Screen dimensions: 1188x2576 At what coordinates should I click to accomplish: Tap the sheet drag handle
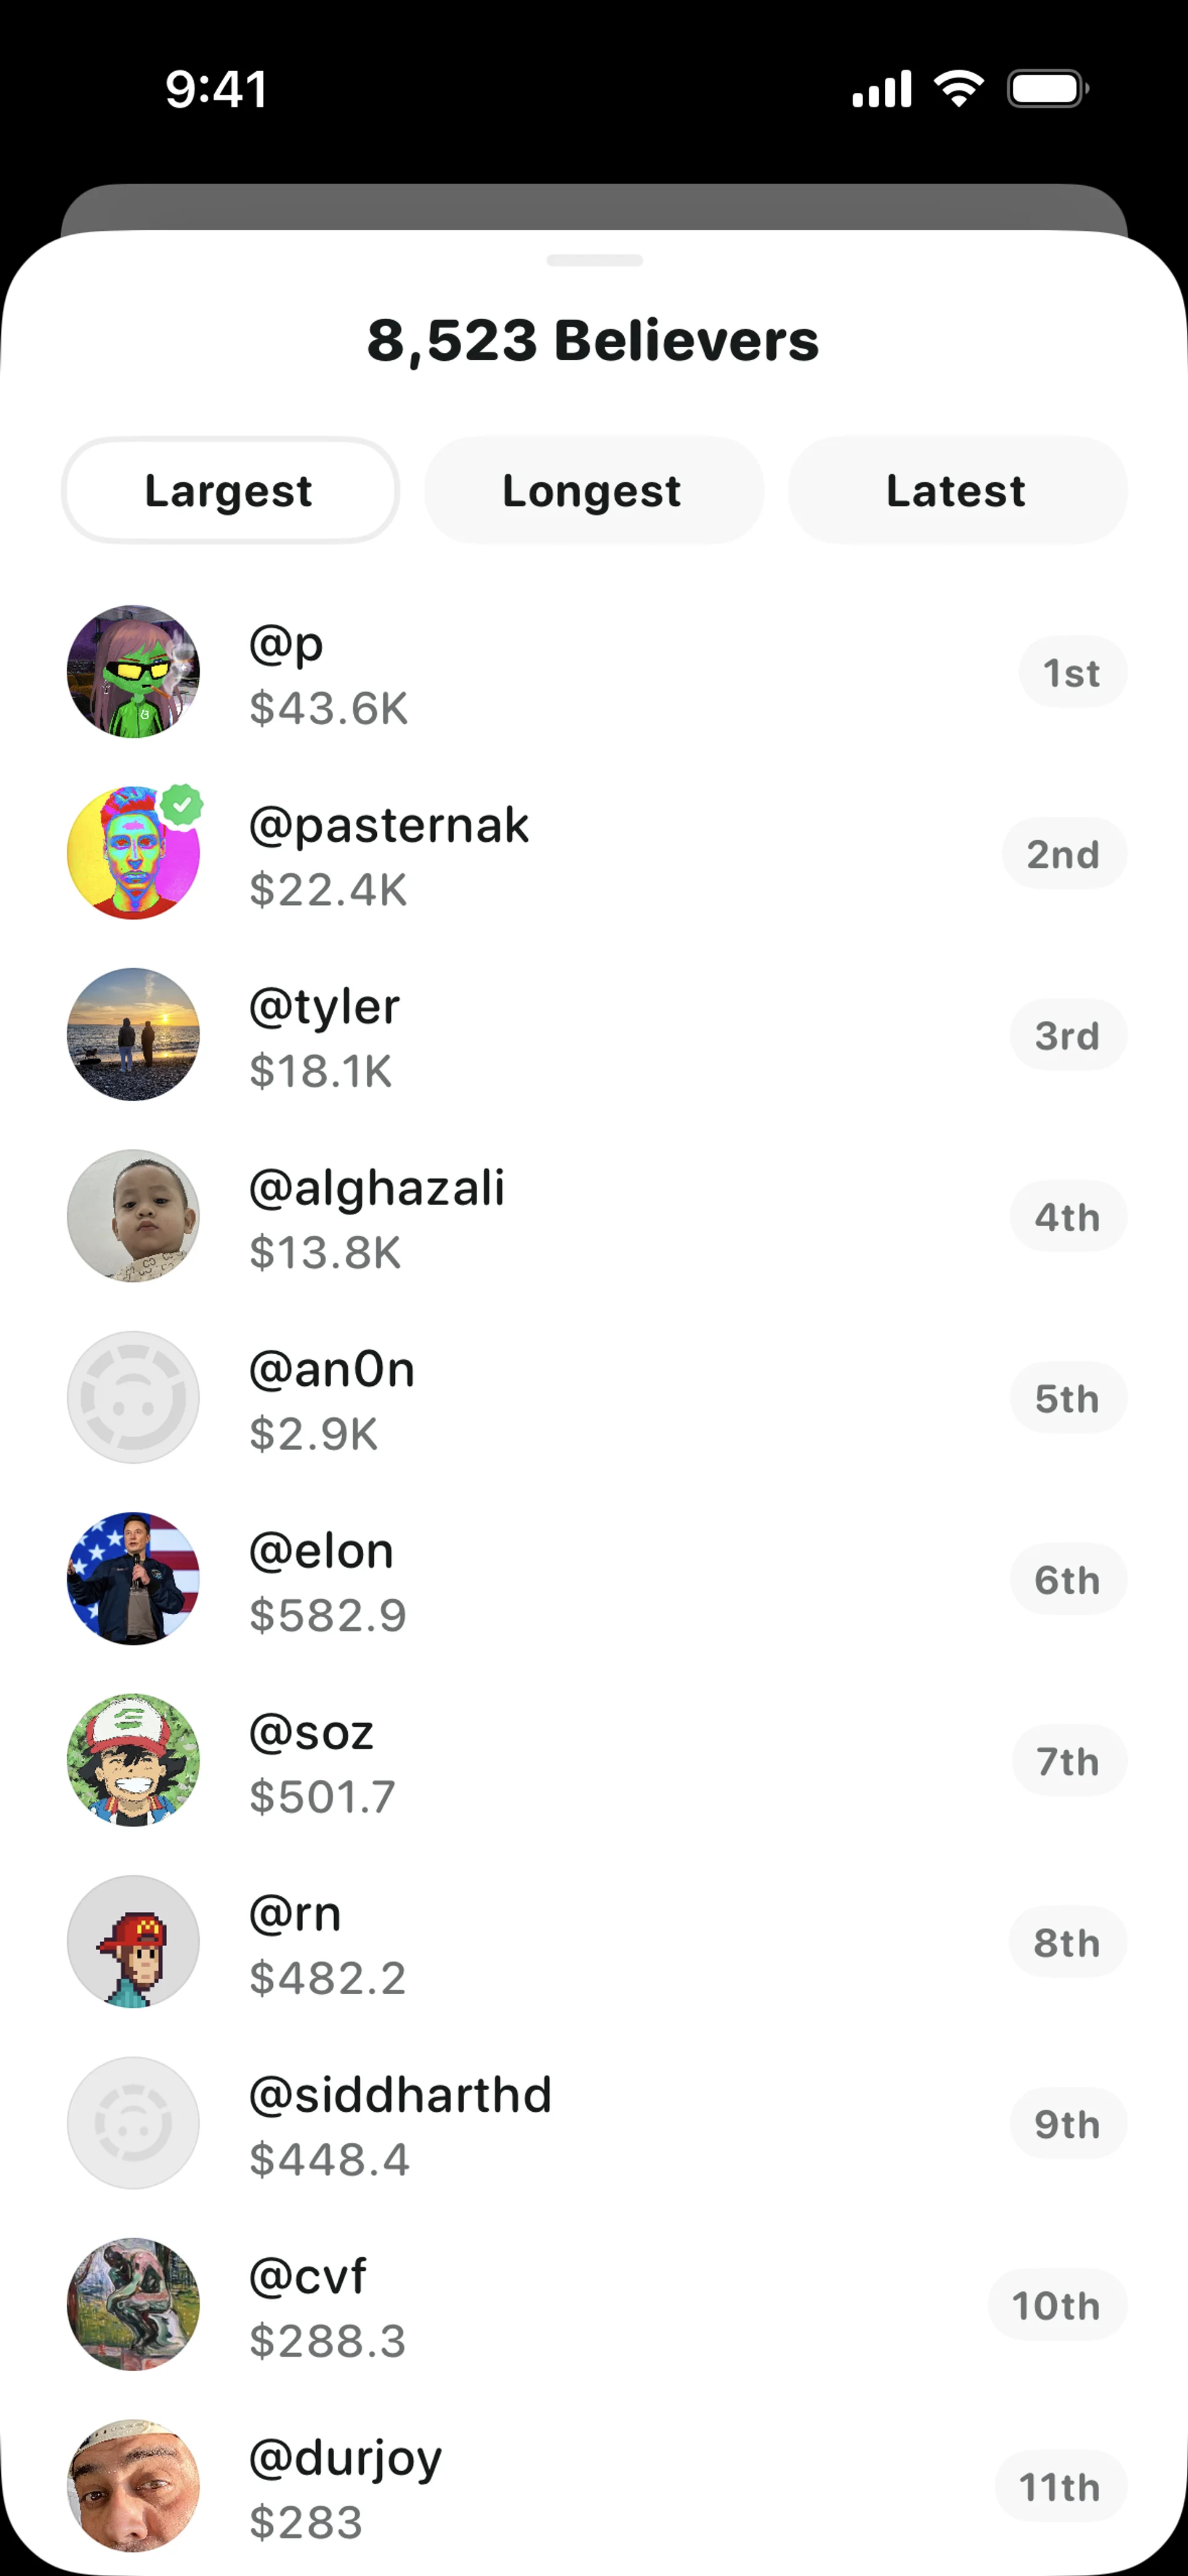coord(594,261)
